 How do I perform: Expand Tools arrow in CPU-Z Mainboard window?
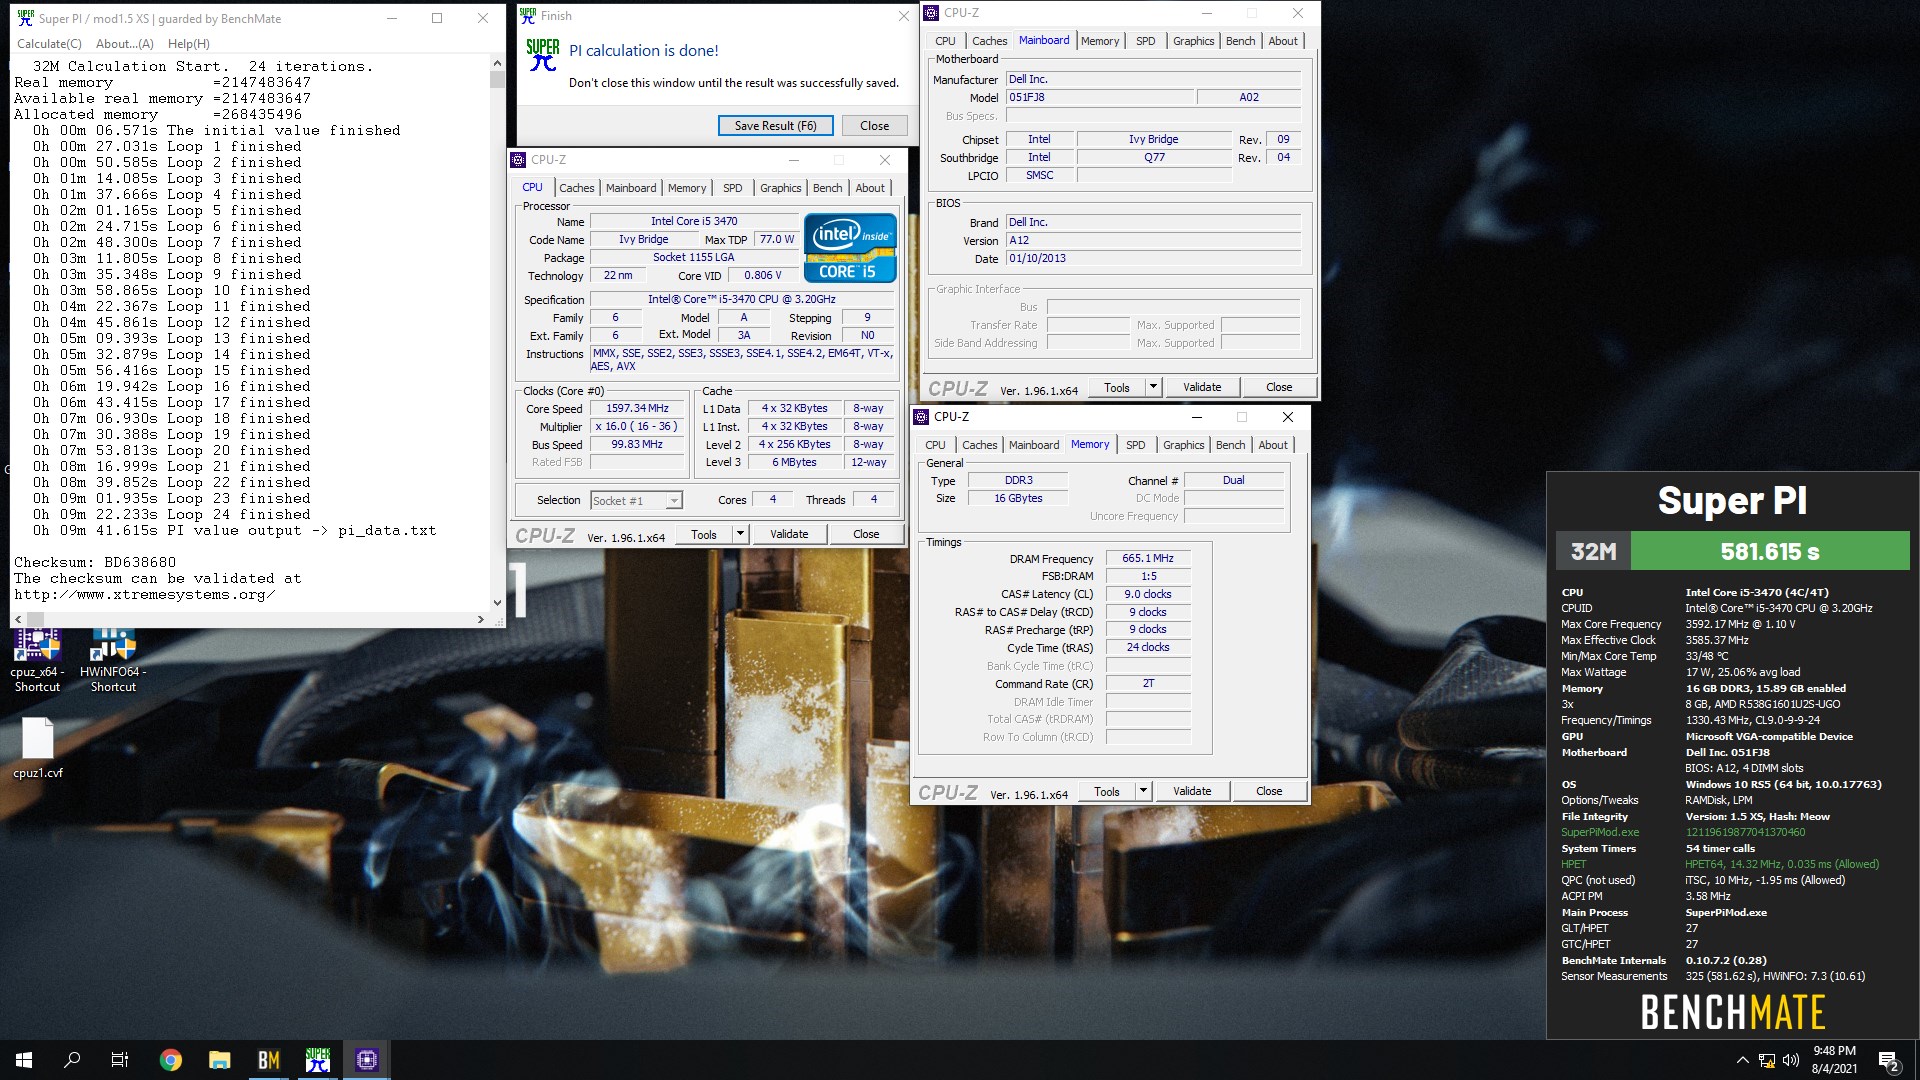click(x=1153, y=387)
